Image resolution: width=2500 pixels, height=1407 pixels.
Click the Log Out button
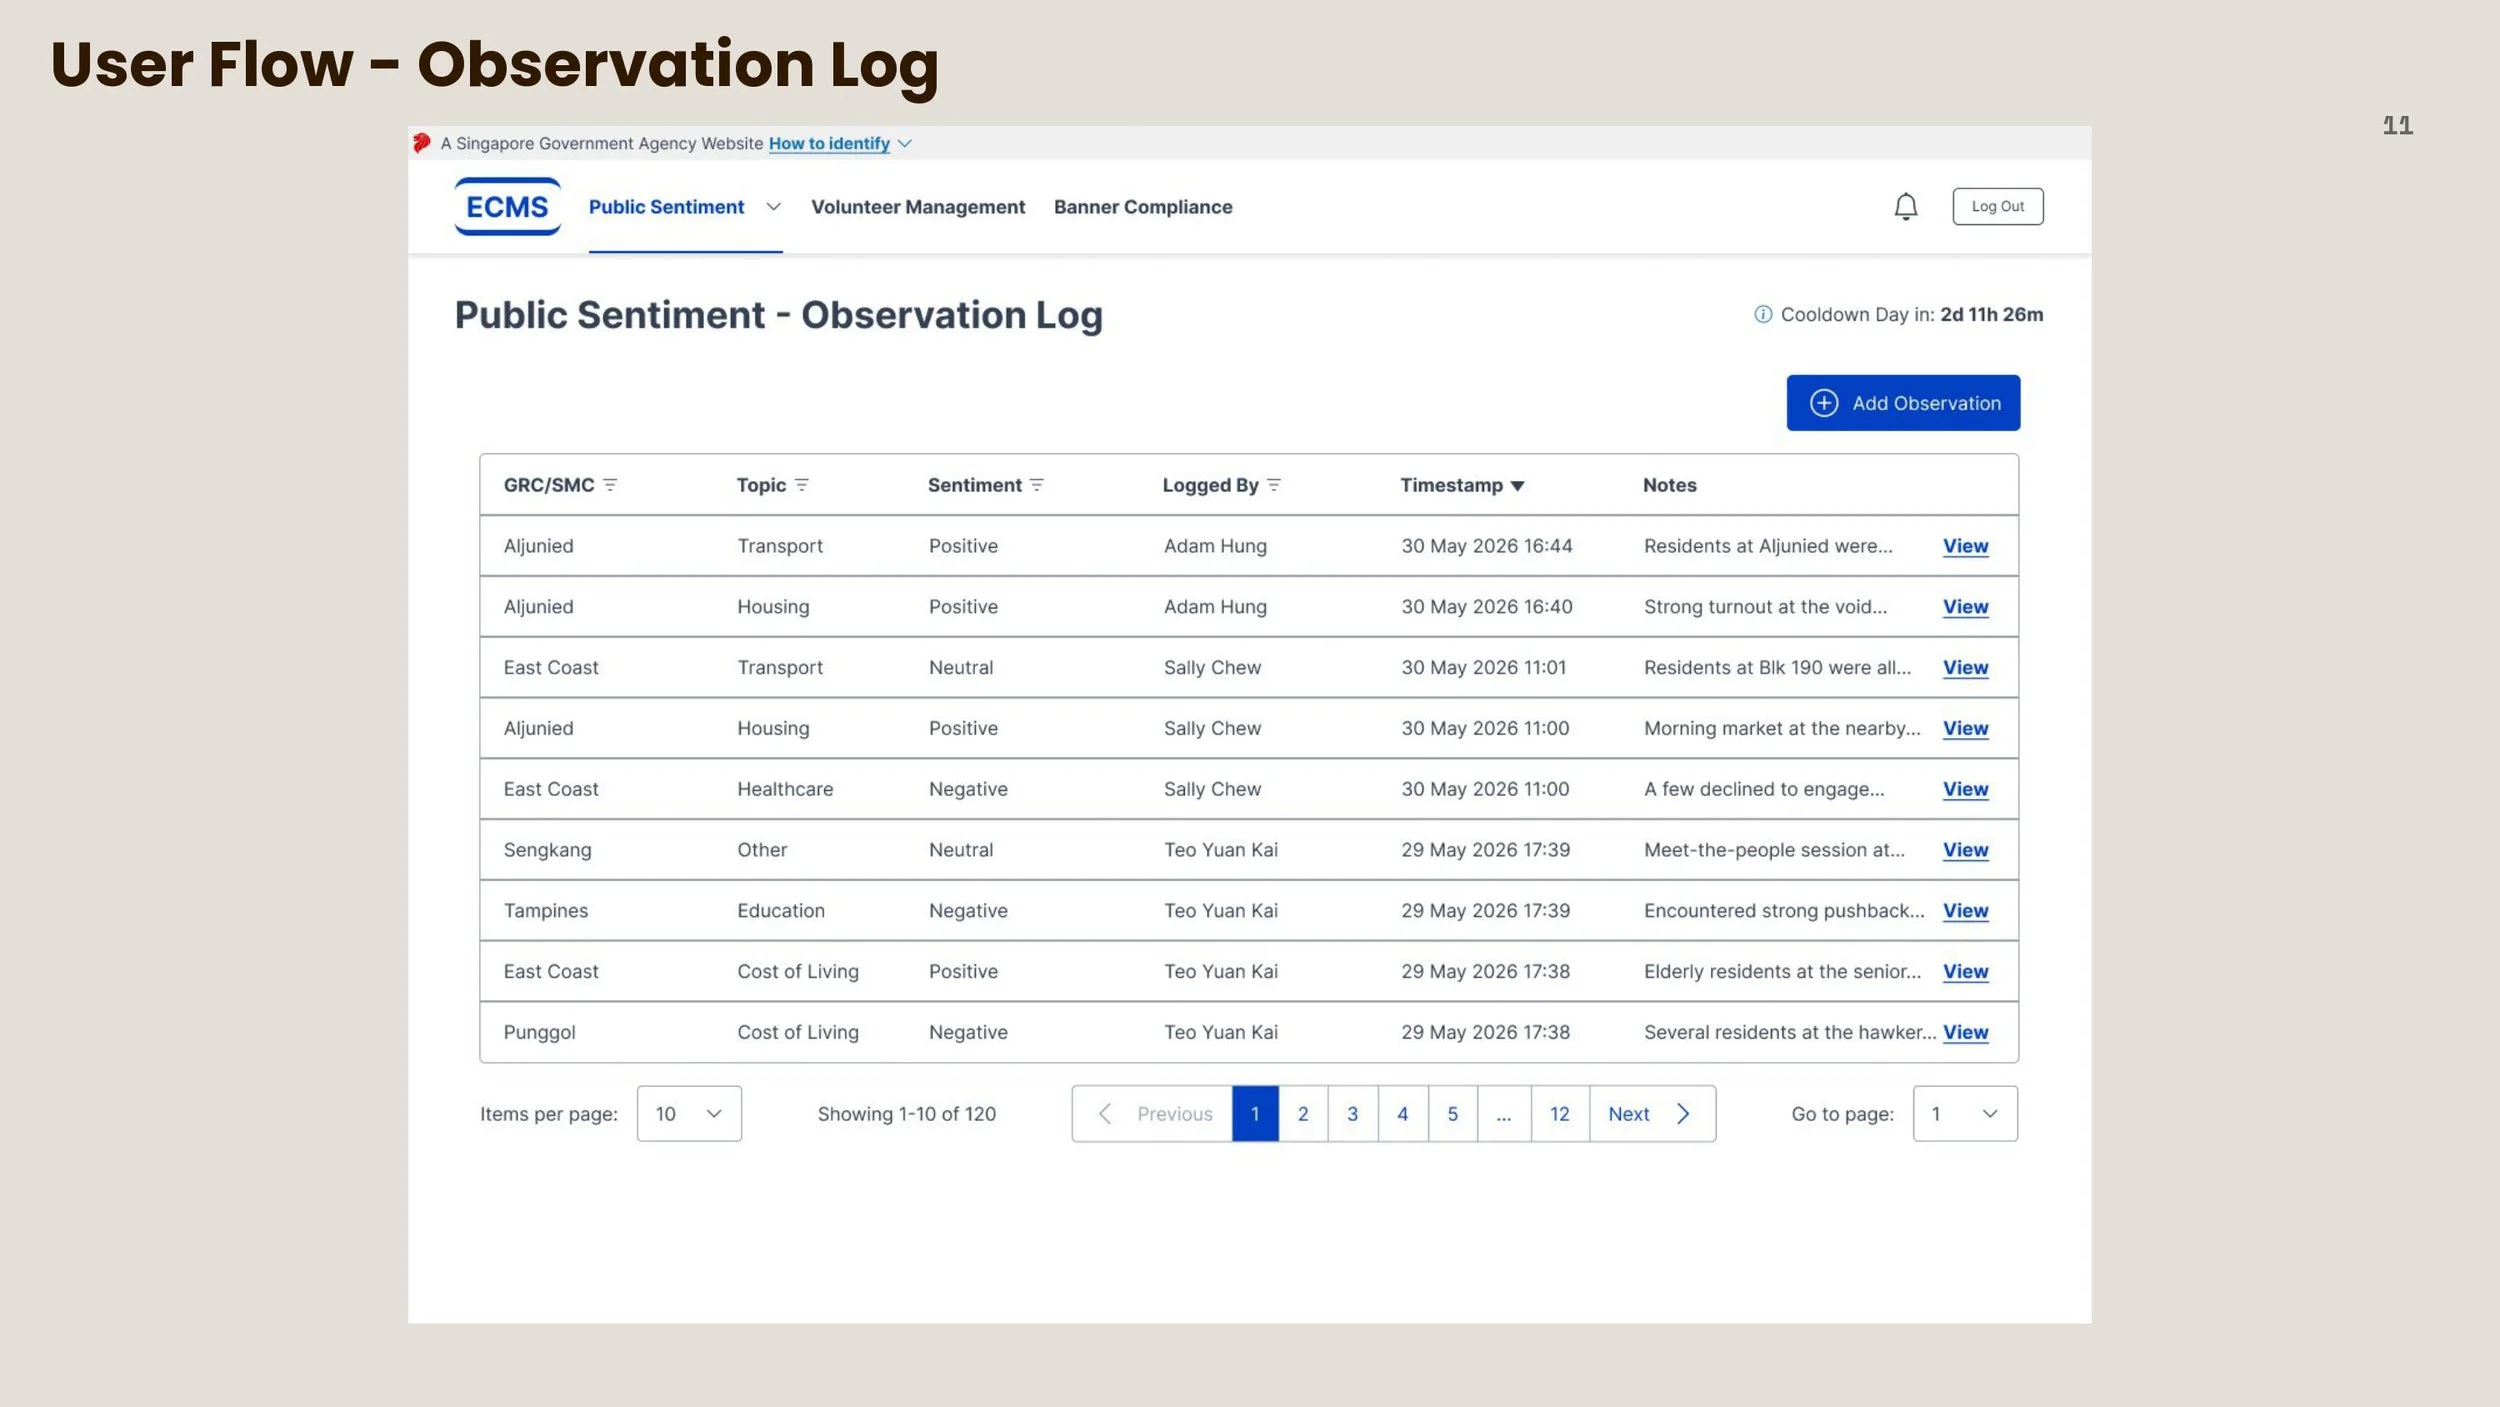1997,206
